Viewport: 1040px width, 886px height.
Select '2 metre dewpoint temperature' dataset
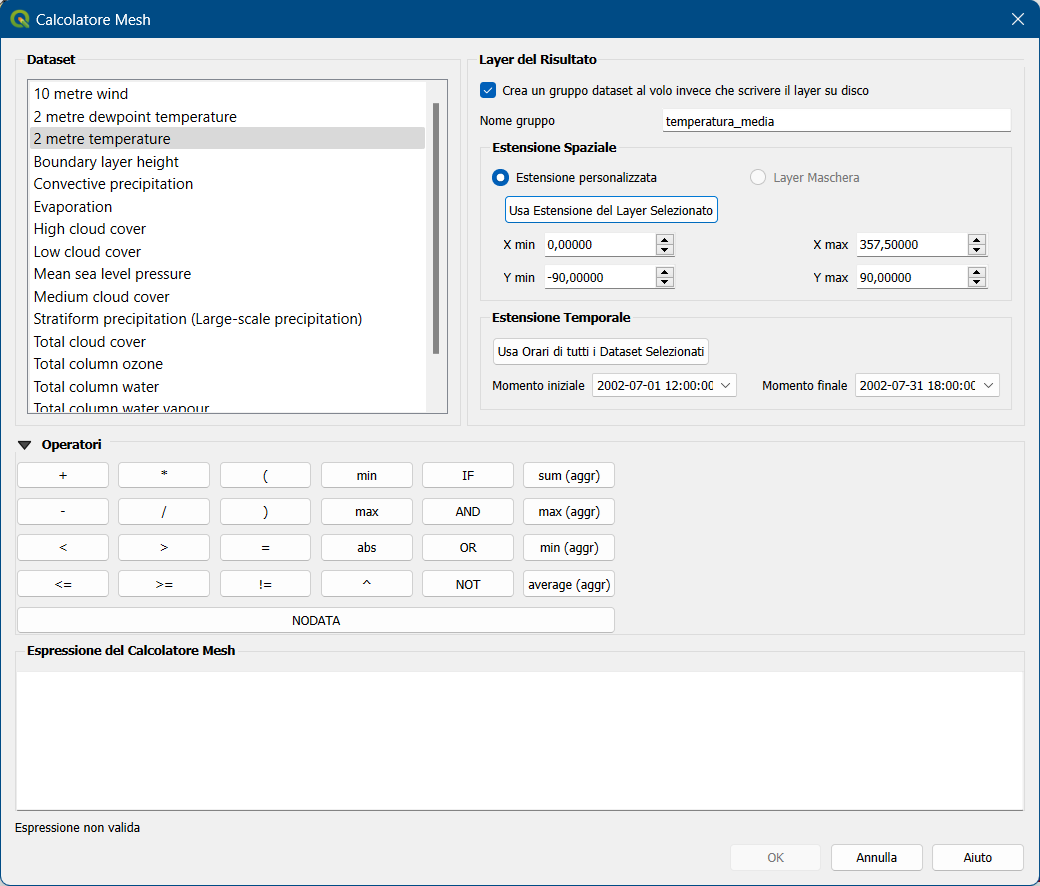(x=228, y=117)
